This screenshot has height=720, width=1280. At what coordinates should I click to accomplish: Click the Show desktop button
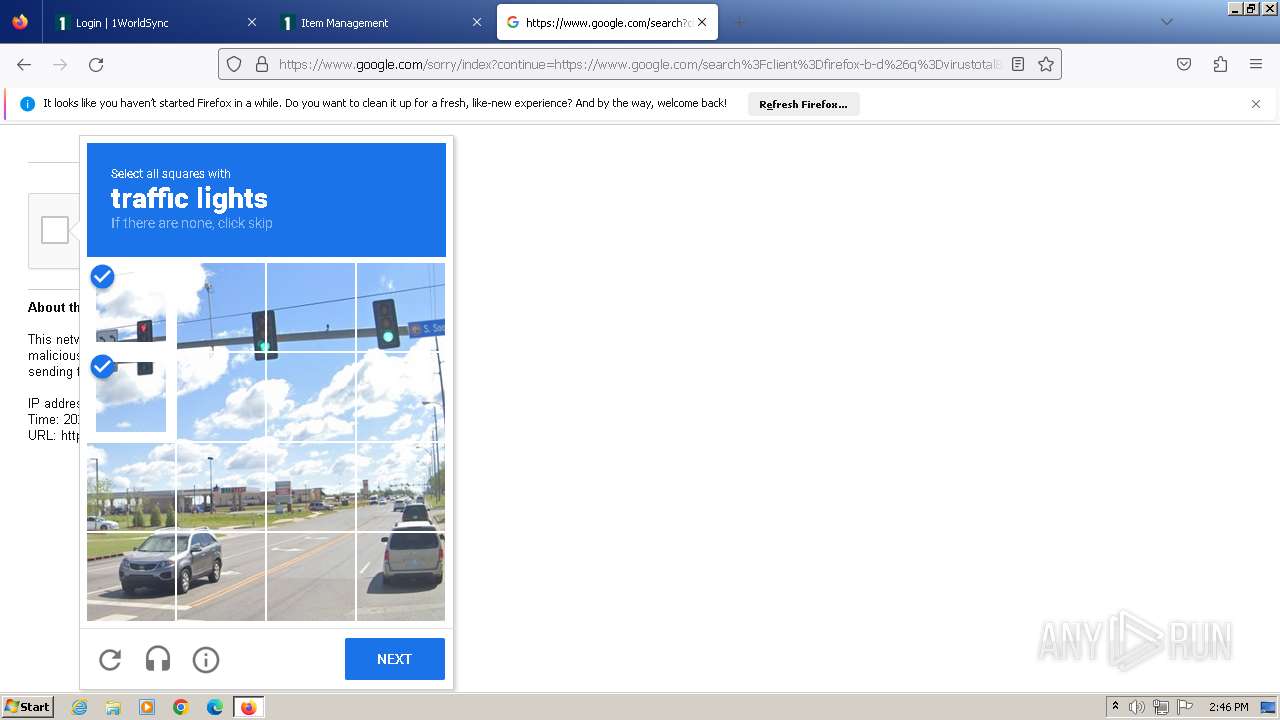(x=1268, y=707)
